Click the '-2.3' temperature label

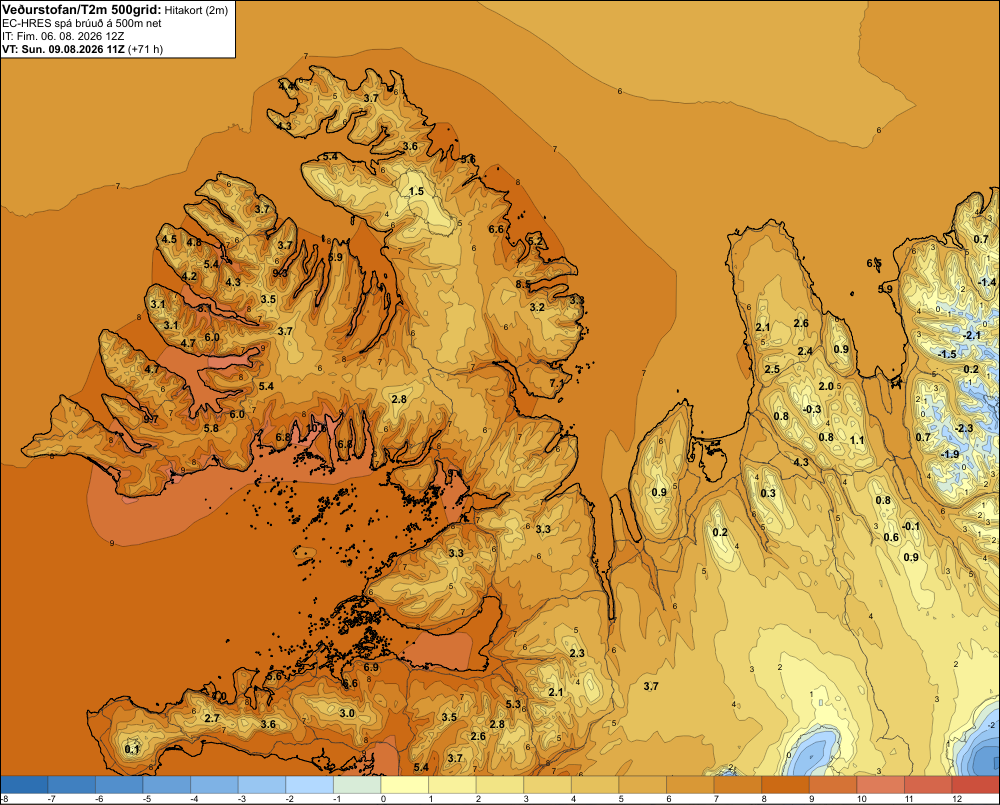964,428
